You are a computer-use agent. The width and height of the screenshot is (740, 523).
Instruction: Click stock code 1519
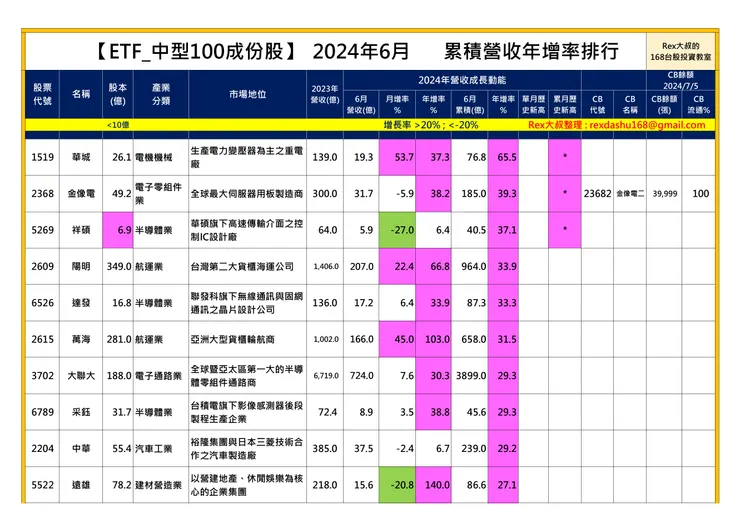42,157
